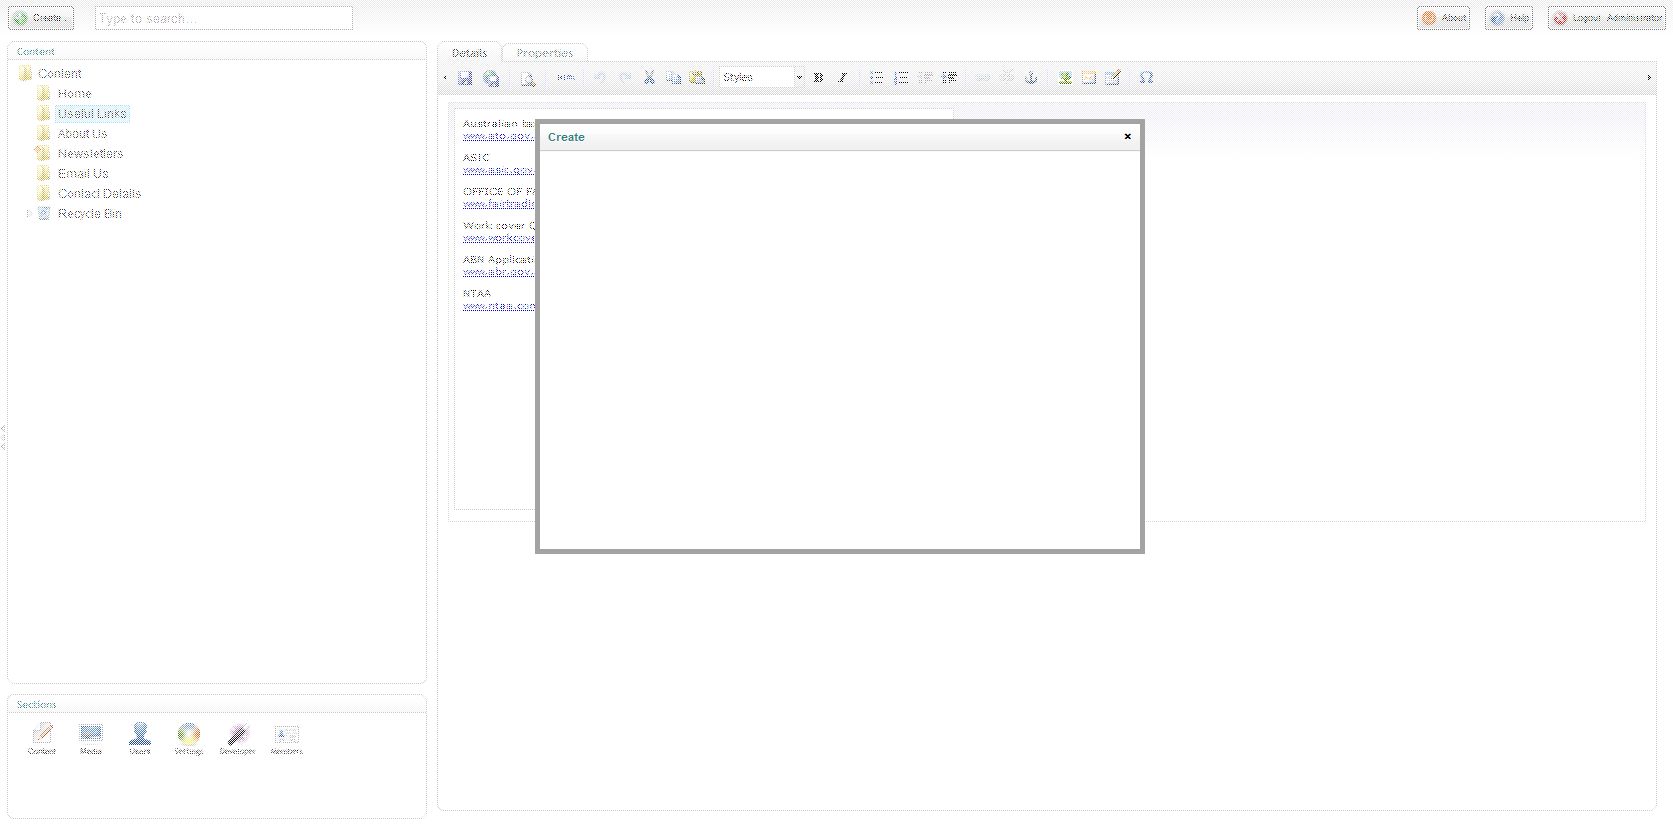
Task: Open the Media section
Action: (91, 739)
